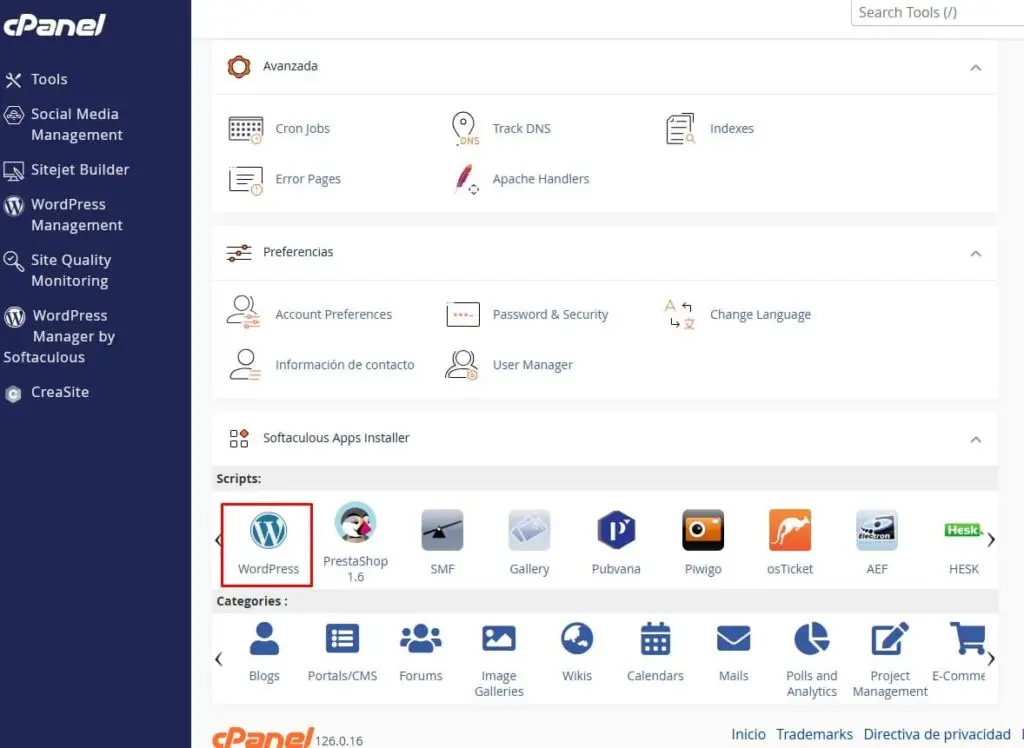Click the Preferencias section heading

[x=298, y=252]
